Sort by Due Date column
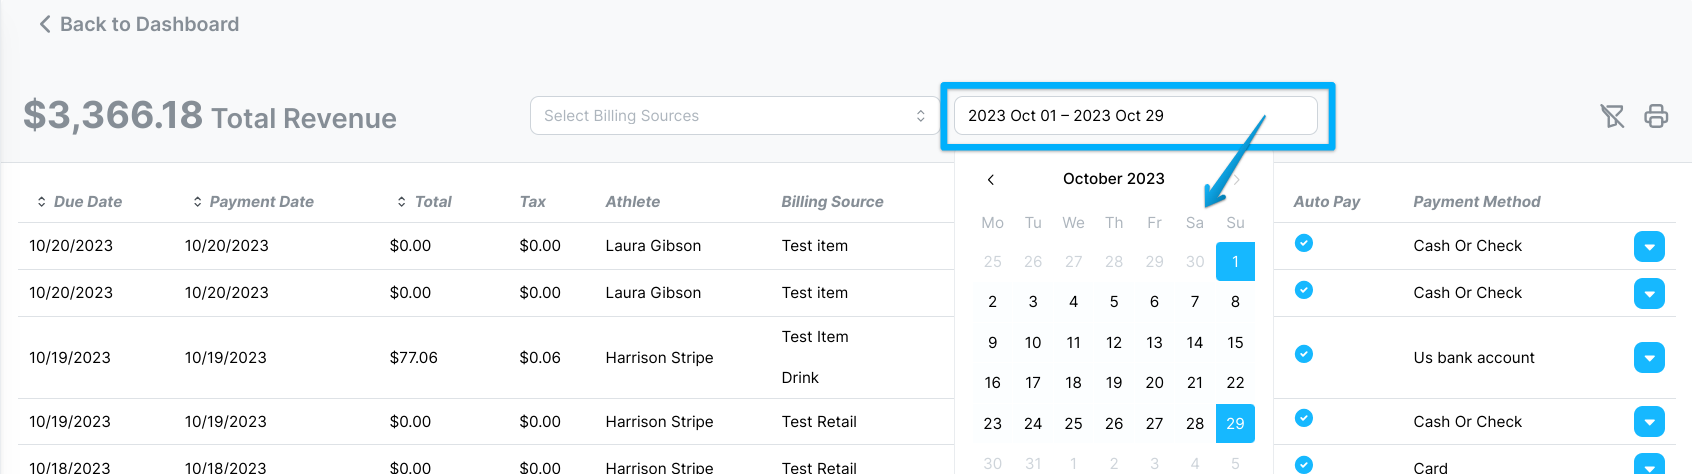This screenshot has height=474, width=1692. pyautogui.click(x=79, y=202)
